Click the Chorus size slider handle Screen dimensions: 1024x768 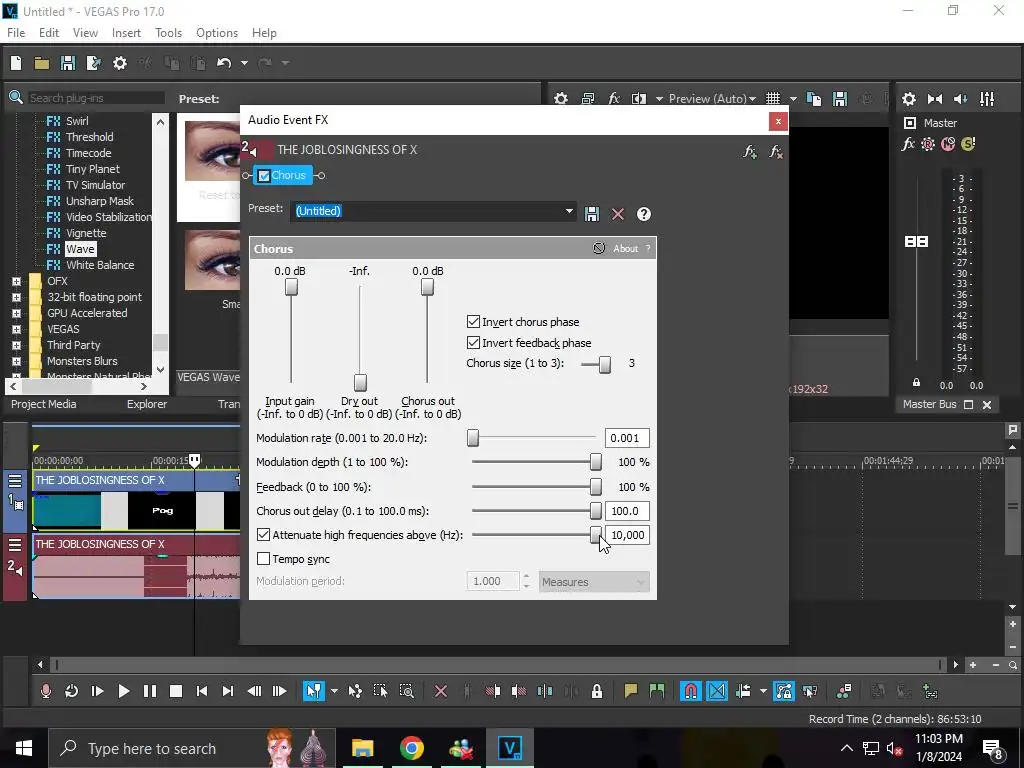click(605, 364)
